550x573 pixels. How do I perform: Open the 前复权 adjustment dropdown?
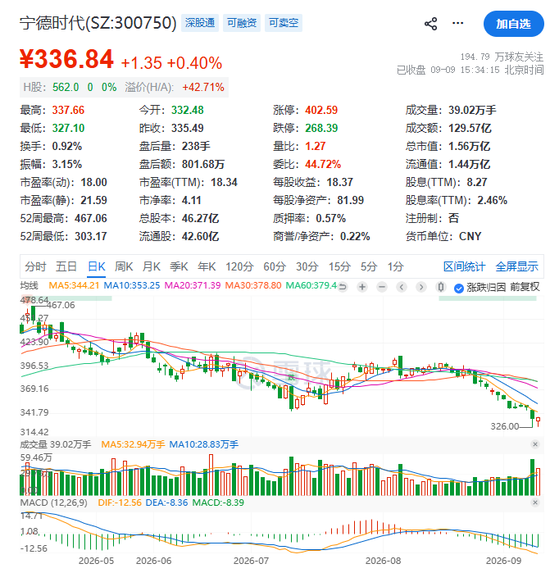tap(525, 287)
